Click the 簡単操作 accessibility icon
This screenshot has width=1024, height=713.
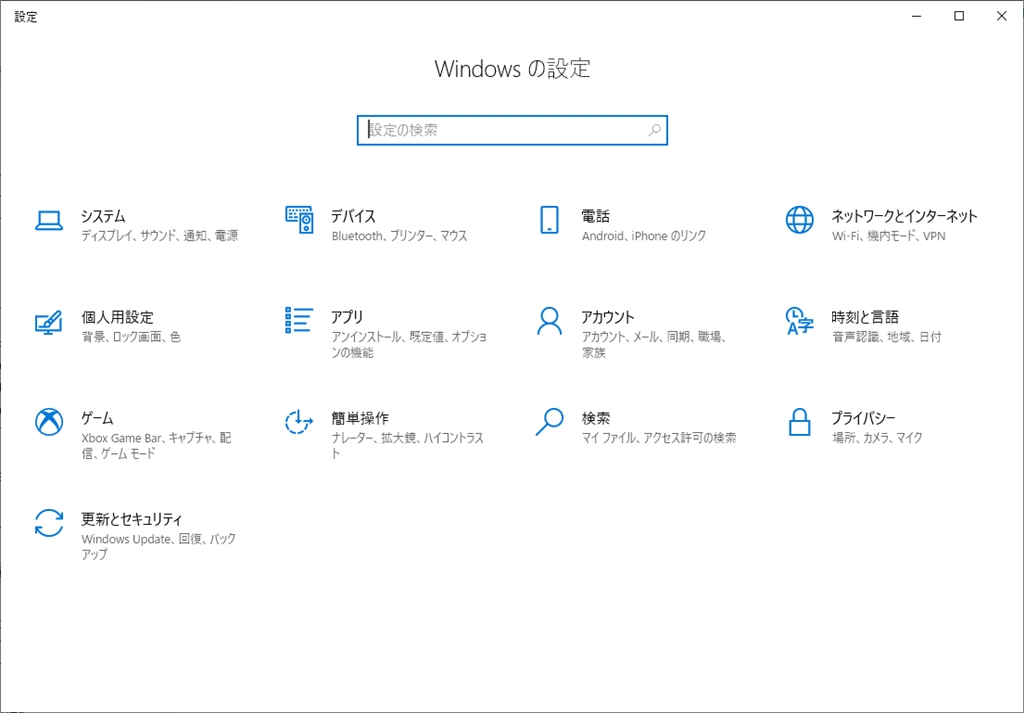(299, 422)
